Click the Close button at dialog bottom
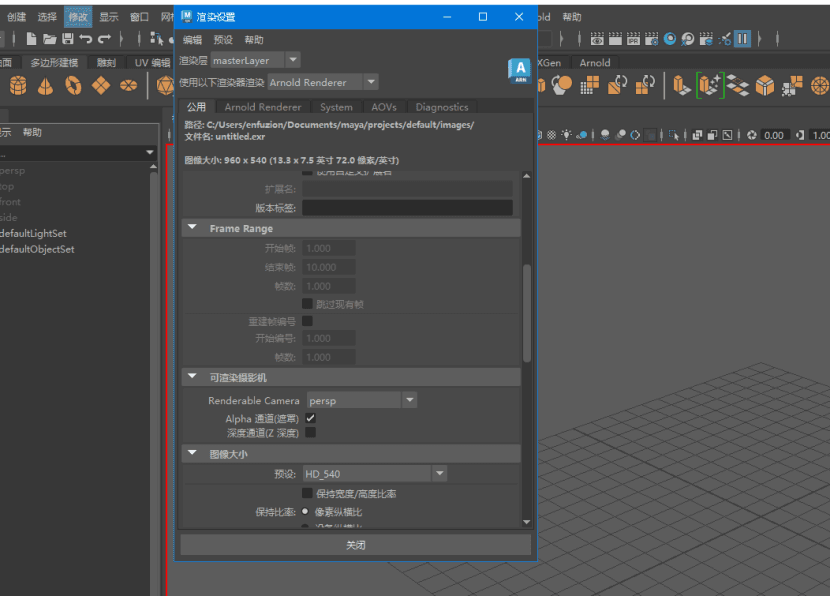 click(356, 545)
